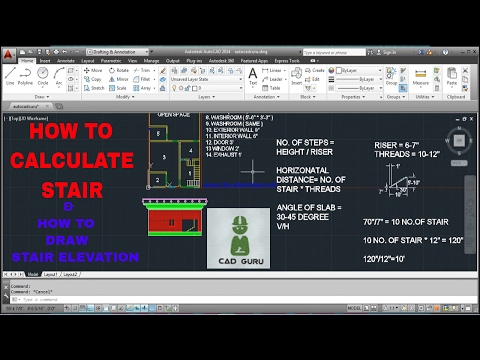This screenshot has width=480, height=360.
Task: Toggle layer lock padlock icon
Action: coord(188,88)
